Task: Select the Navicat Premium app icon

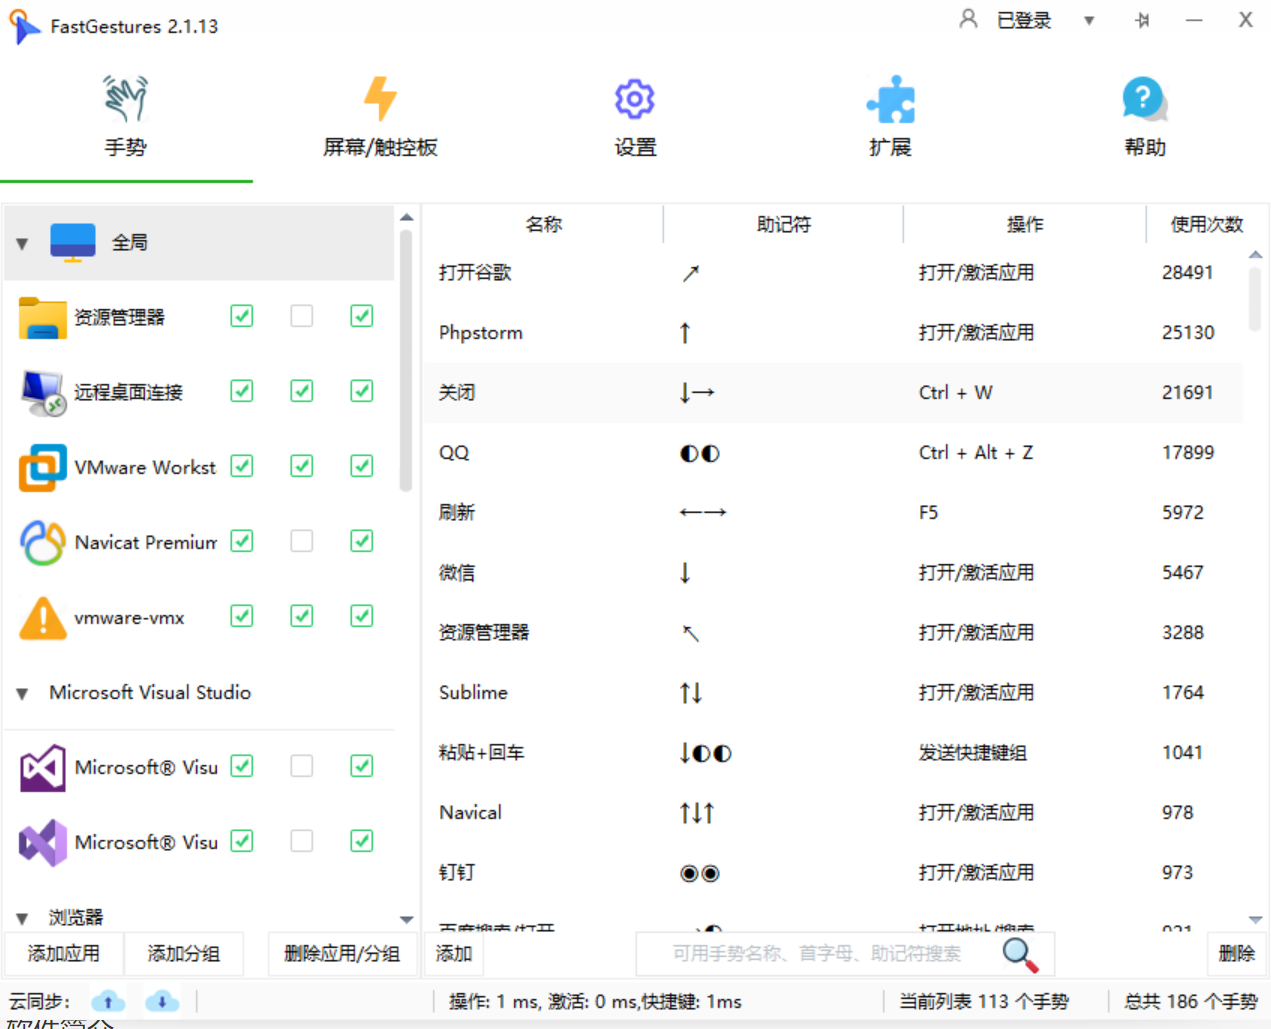Action: 43,542
